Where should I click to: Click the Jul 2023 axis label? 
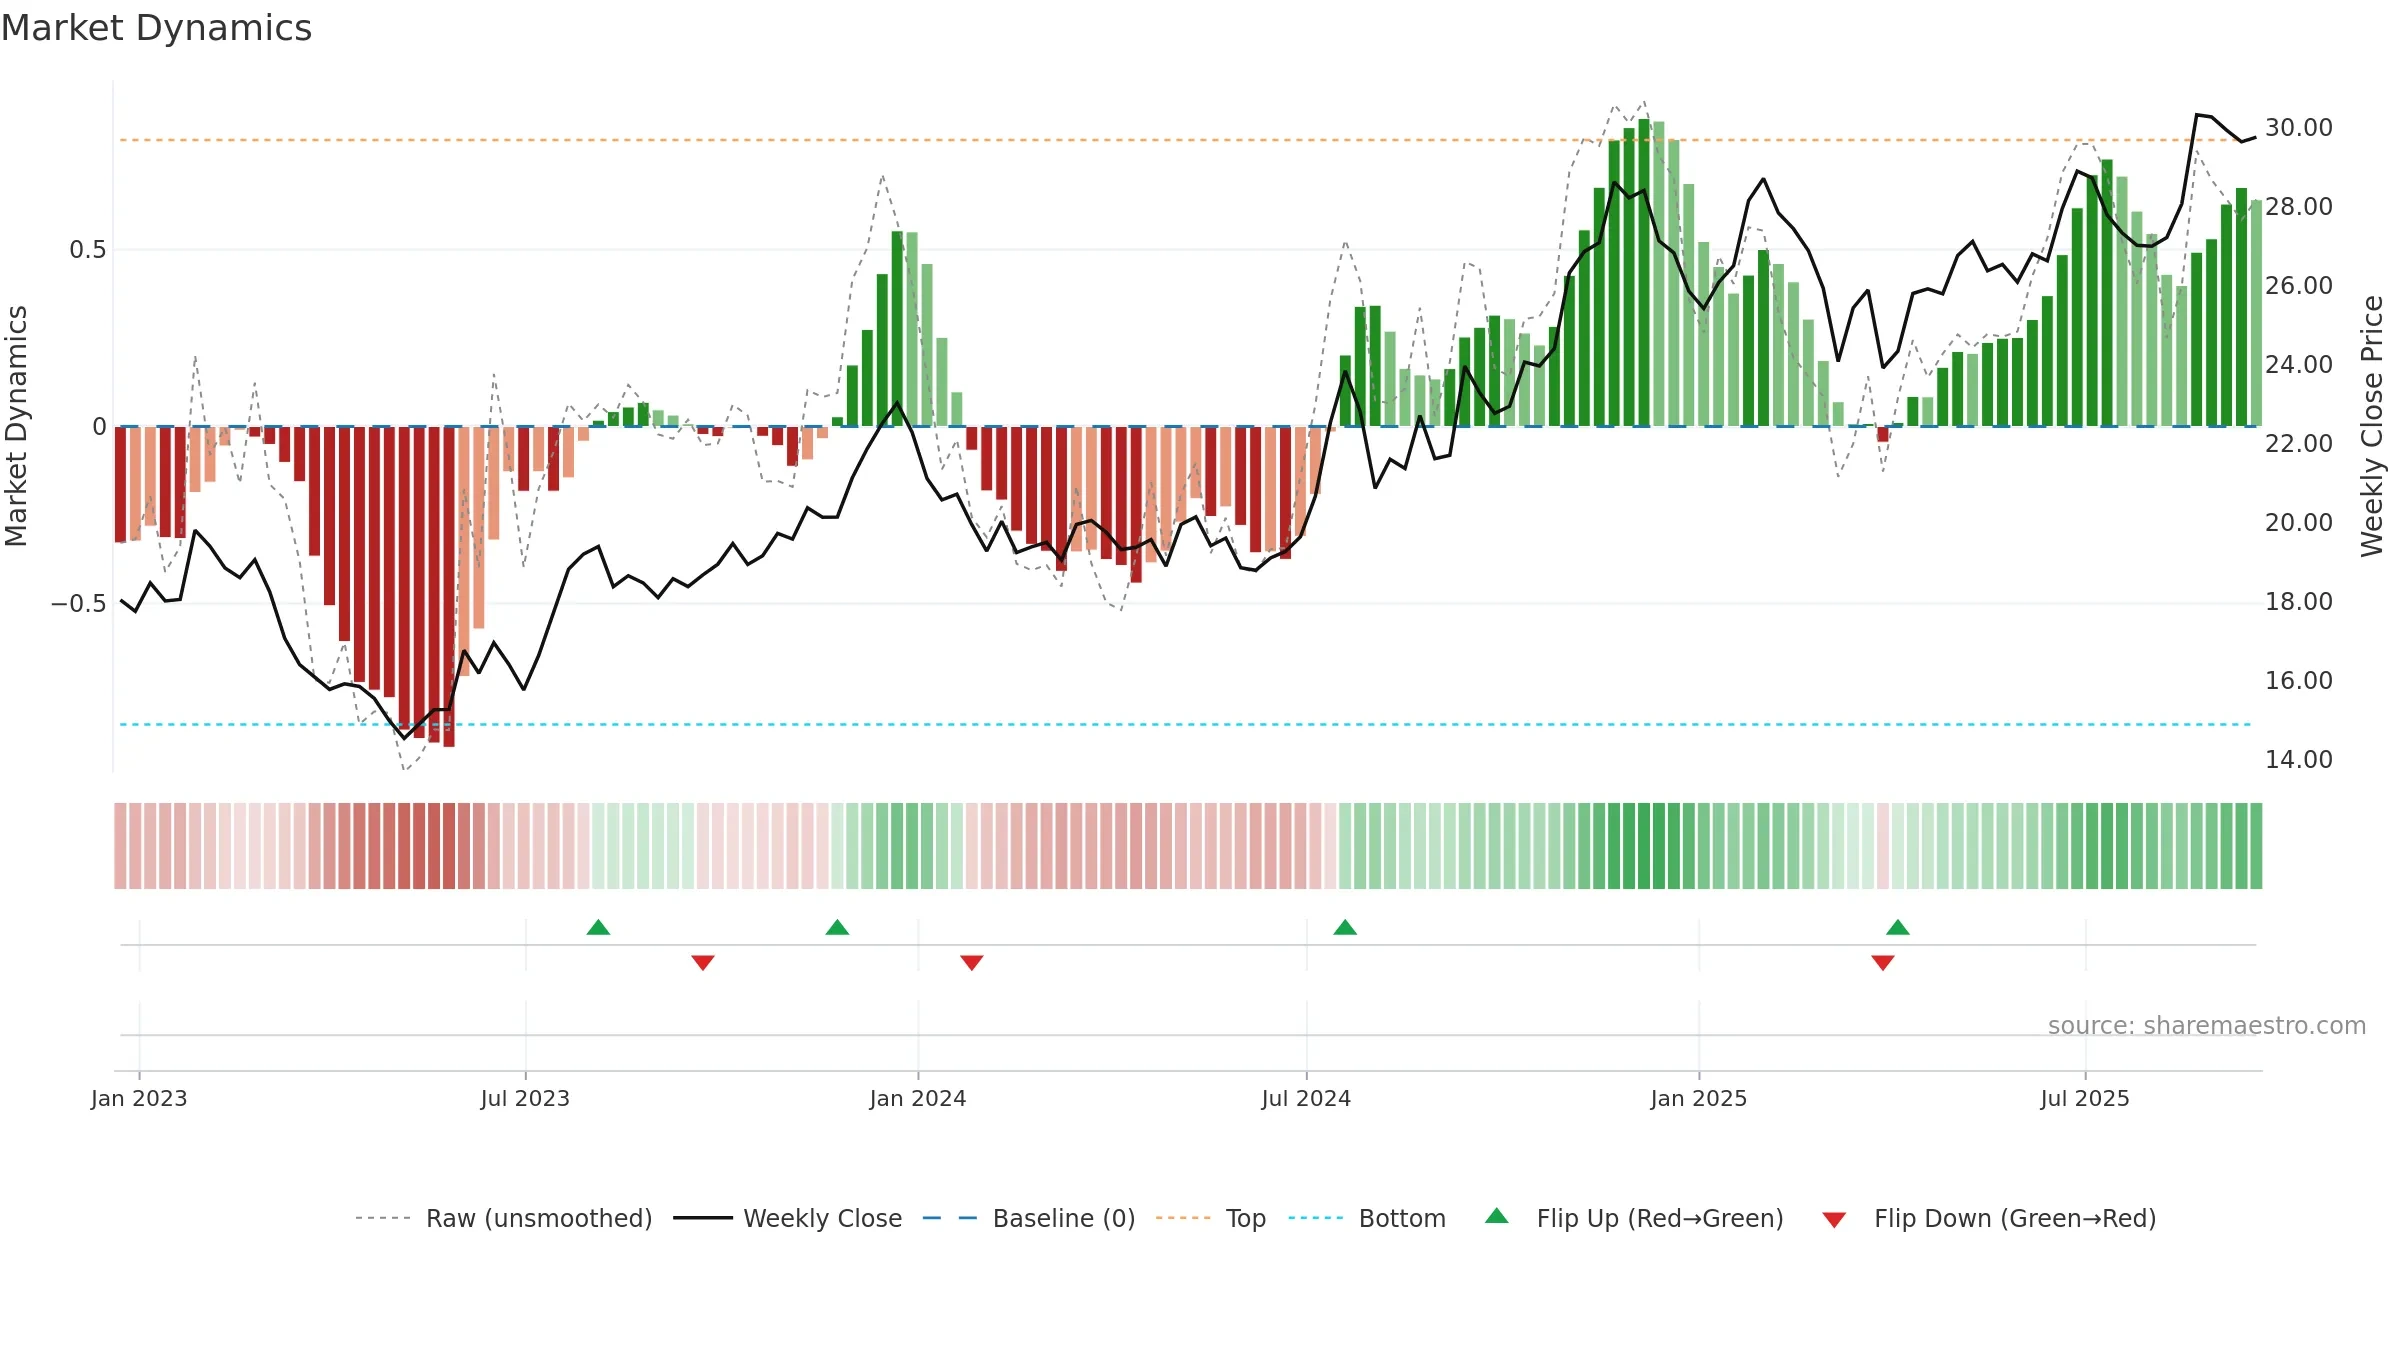(x=525, y=1098)
